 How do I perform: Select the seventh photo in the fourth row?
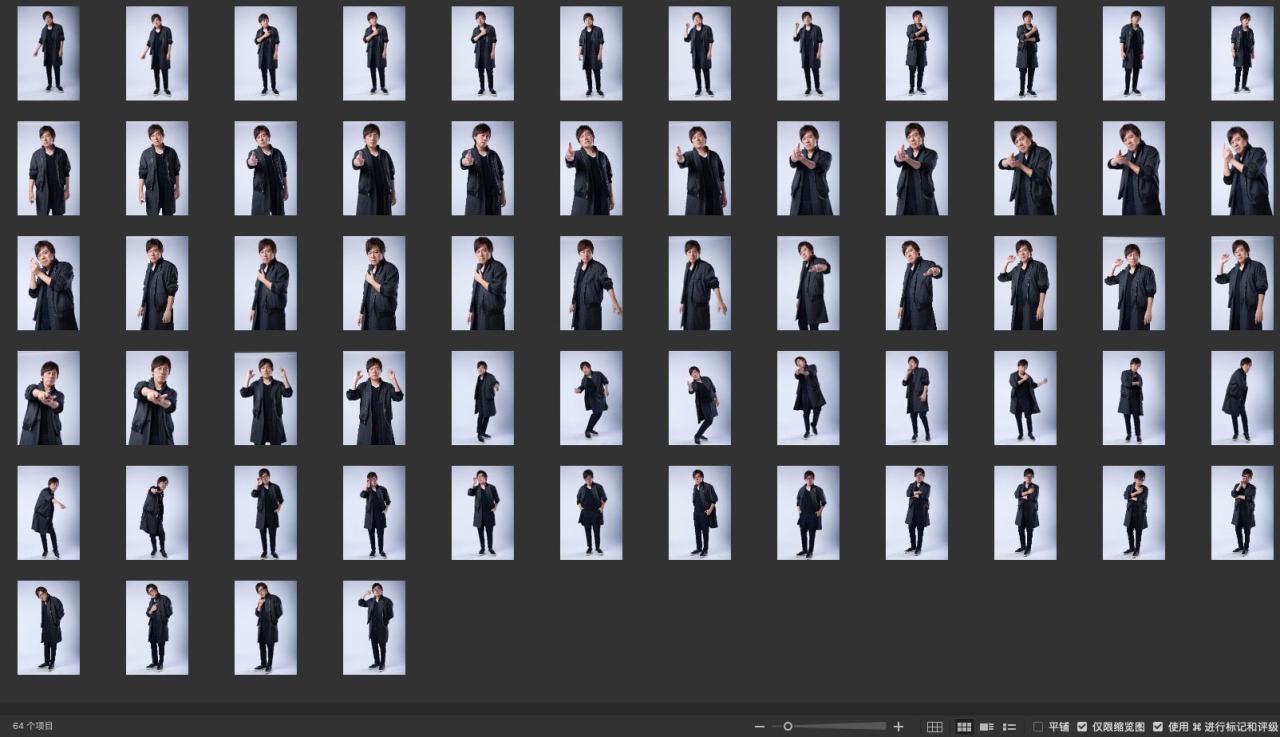tap(699, 398)
